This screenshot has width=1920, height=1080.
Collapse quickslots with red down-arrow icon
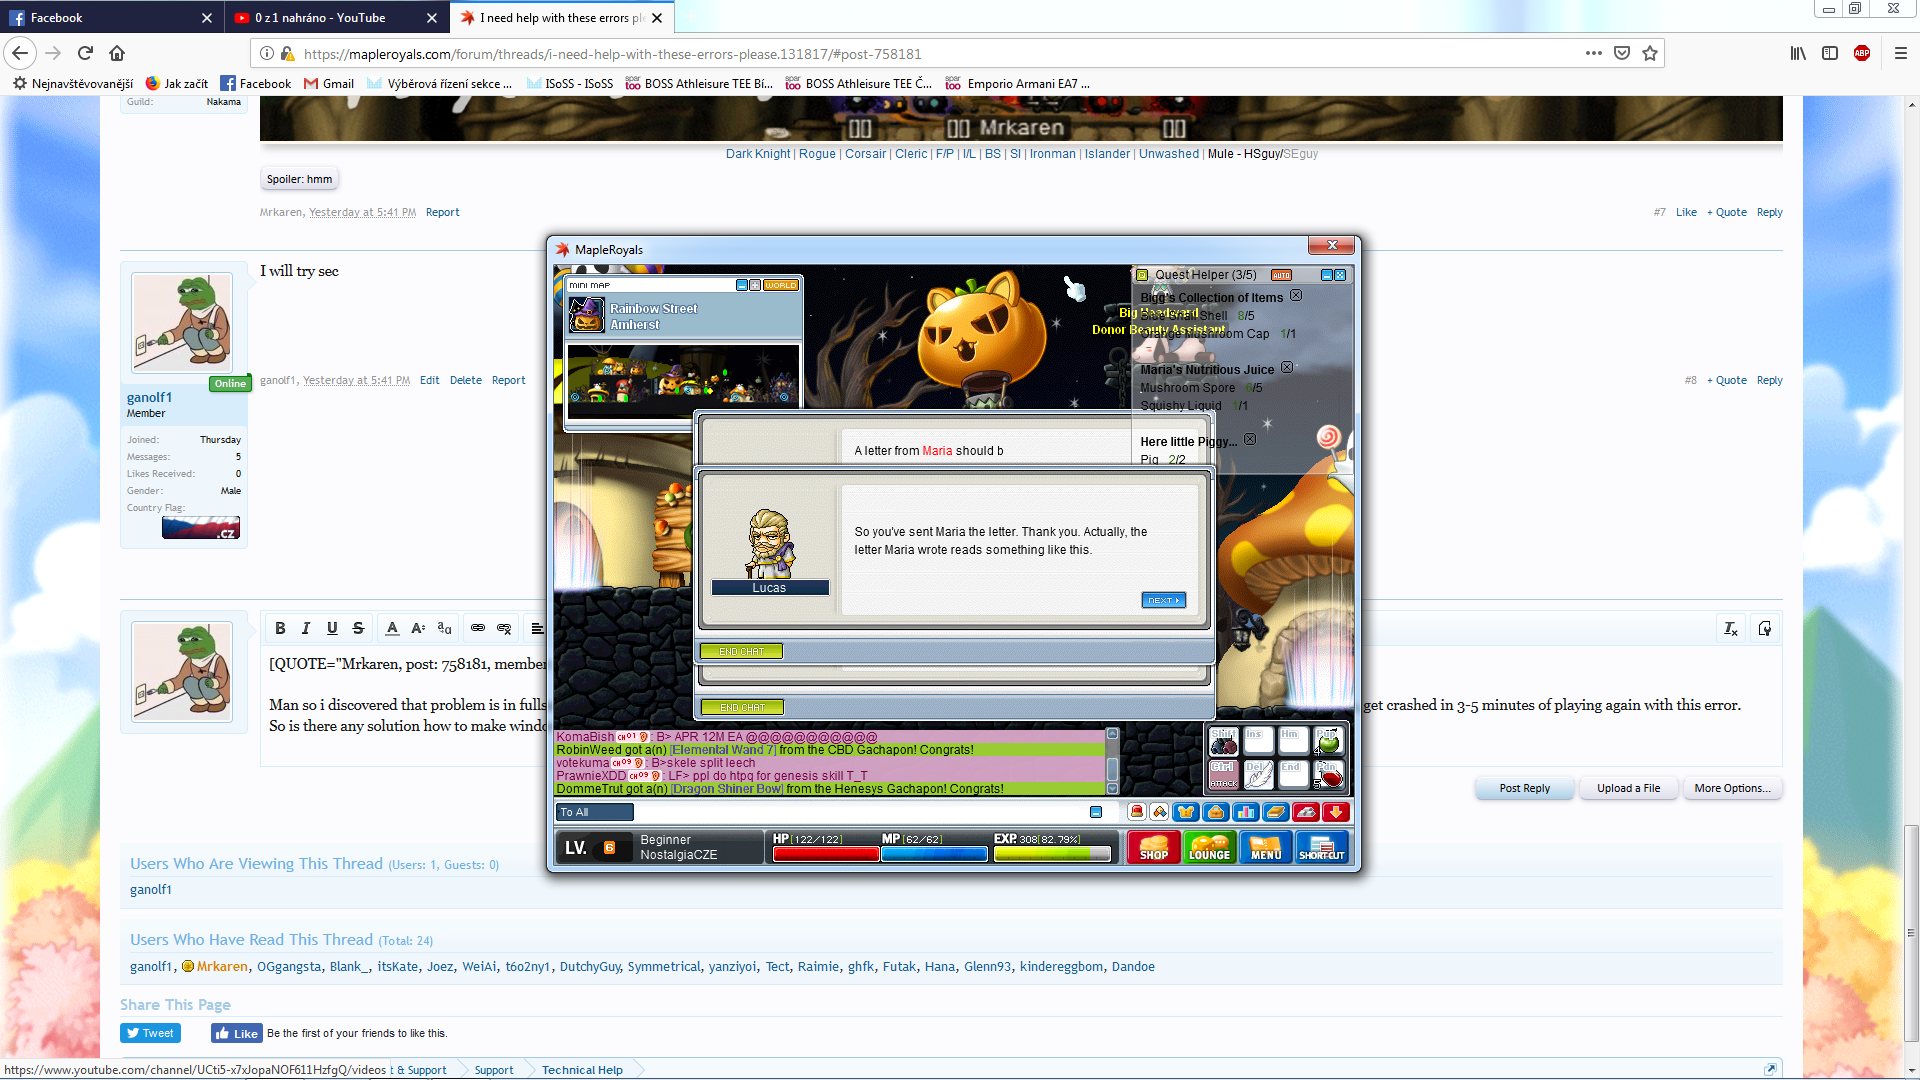click(1336, 812)
